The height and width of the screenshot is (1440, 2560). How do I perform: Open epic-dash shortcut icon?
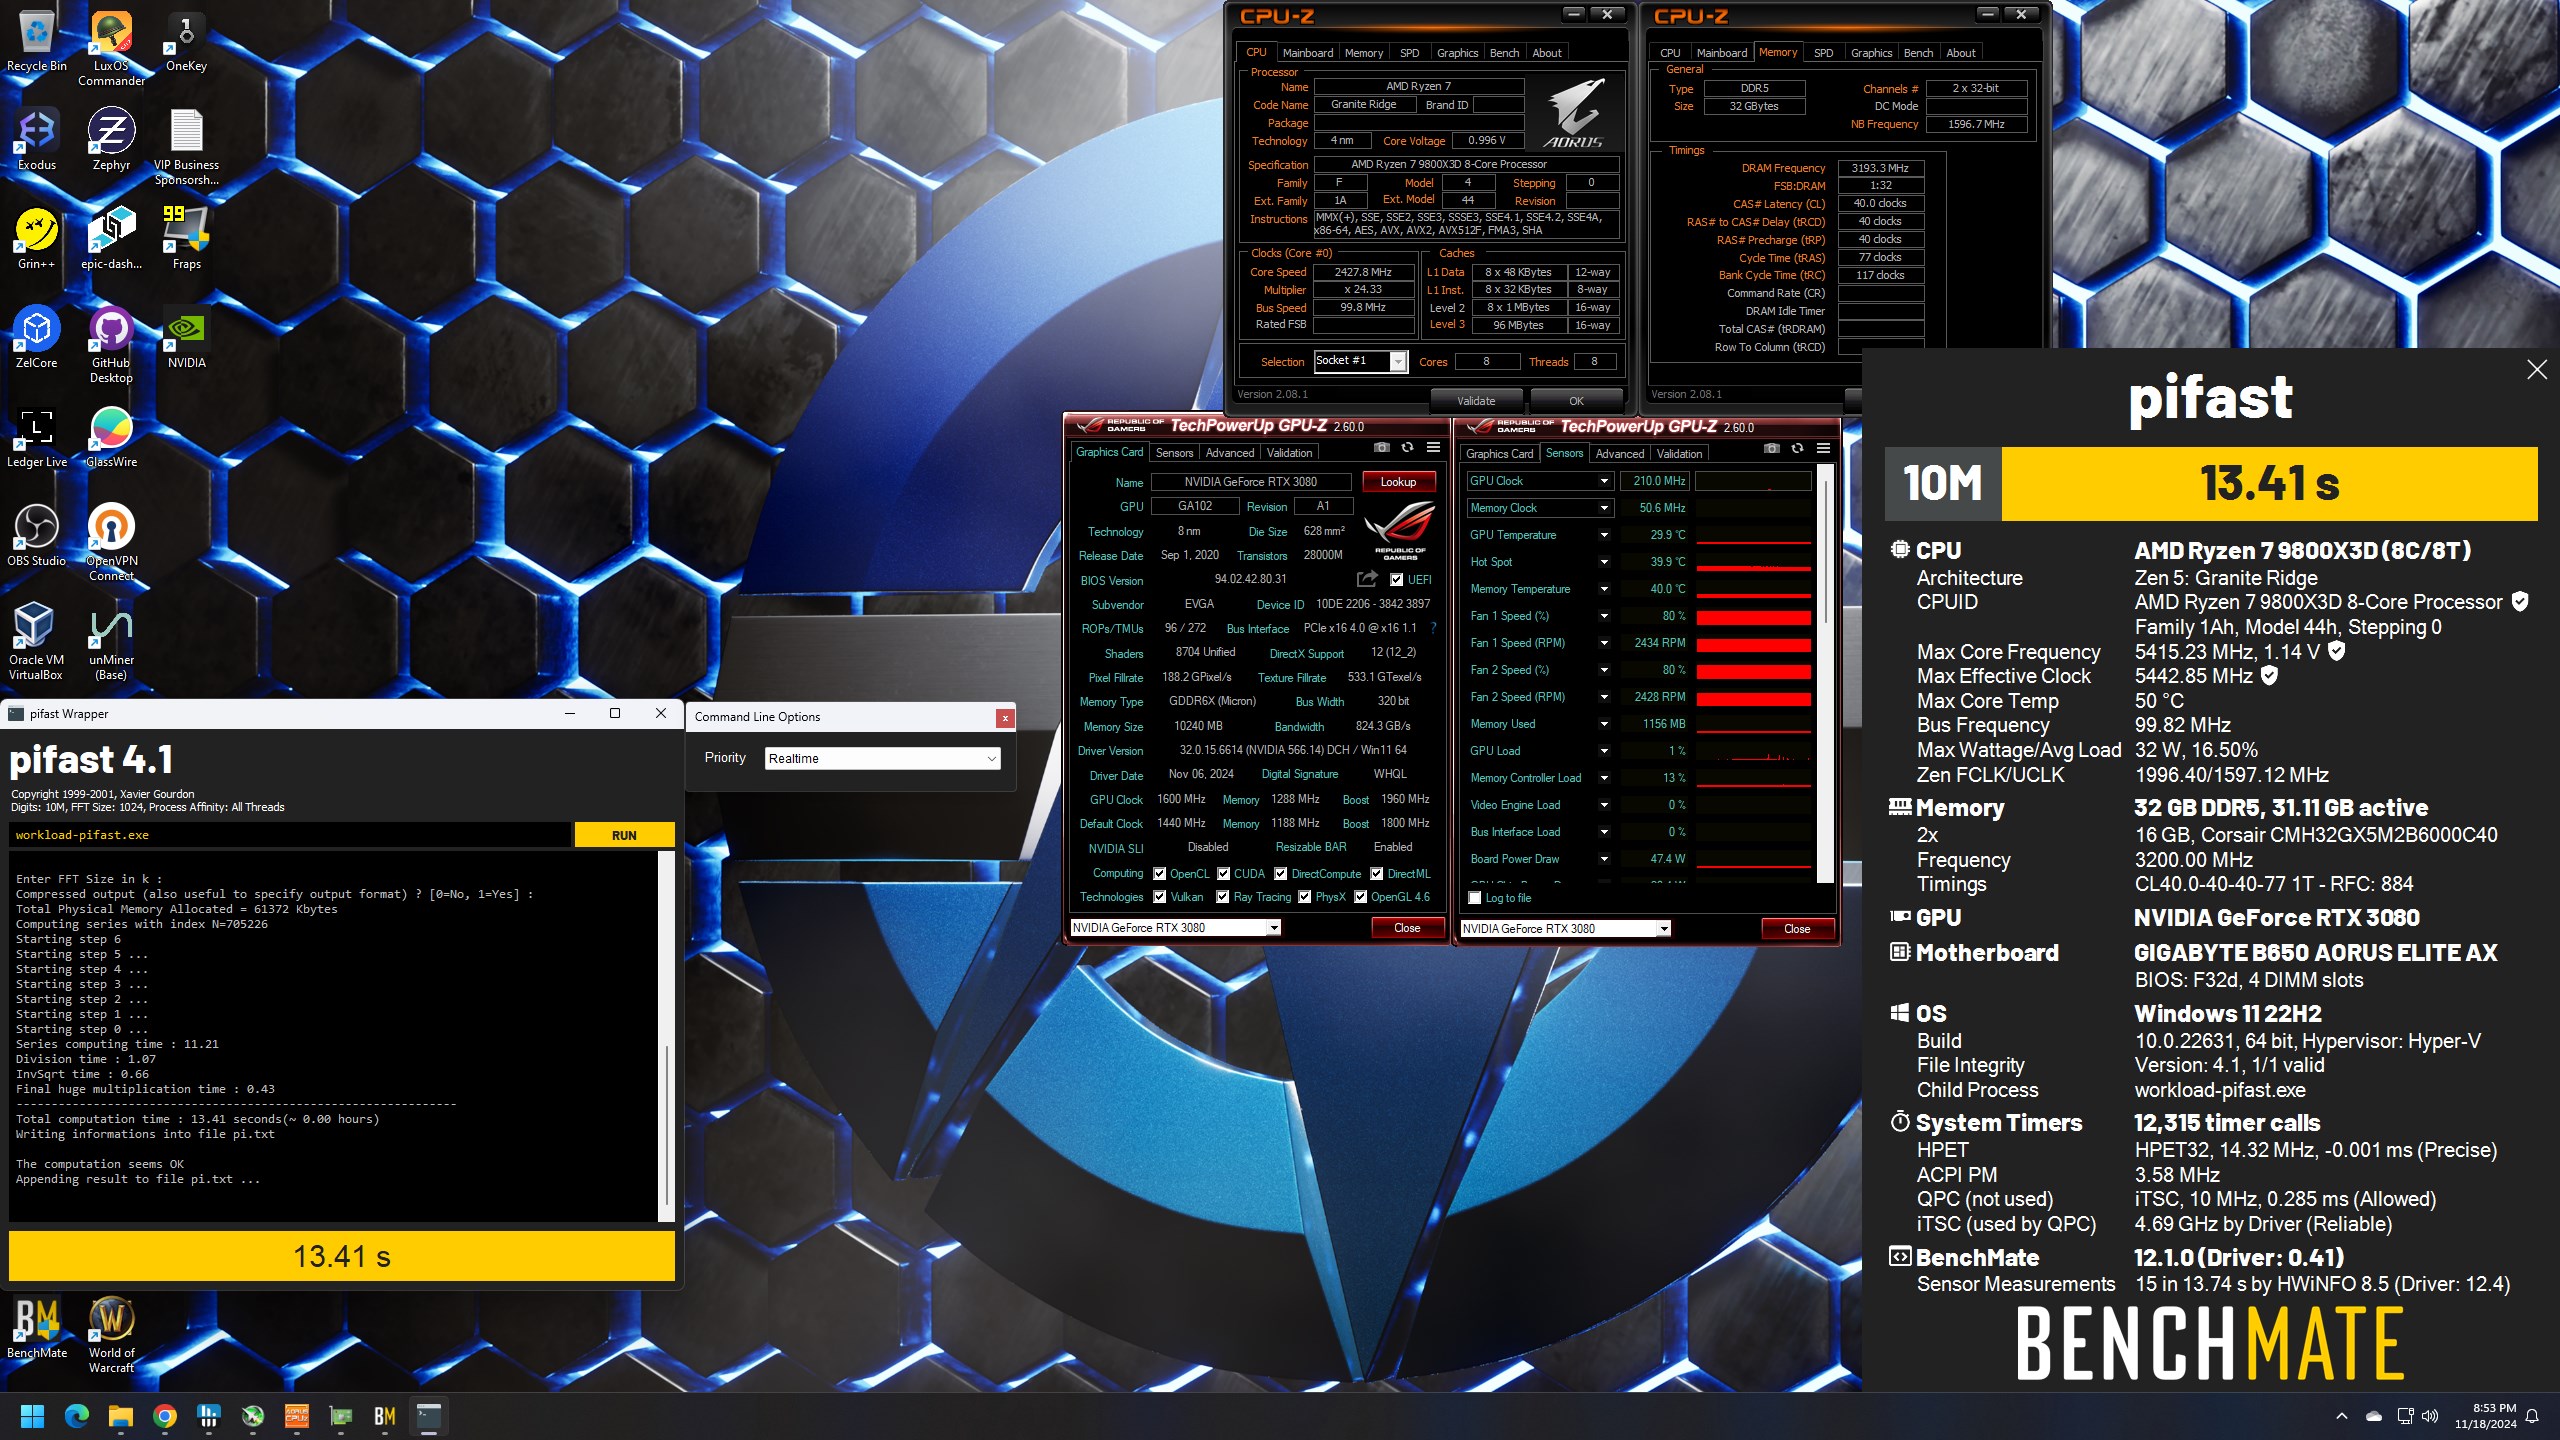(x=111, y=240)
